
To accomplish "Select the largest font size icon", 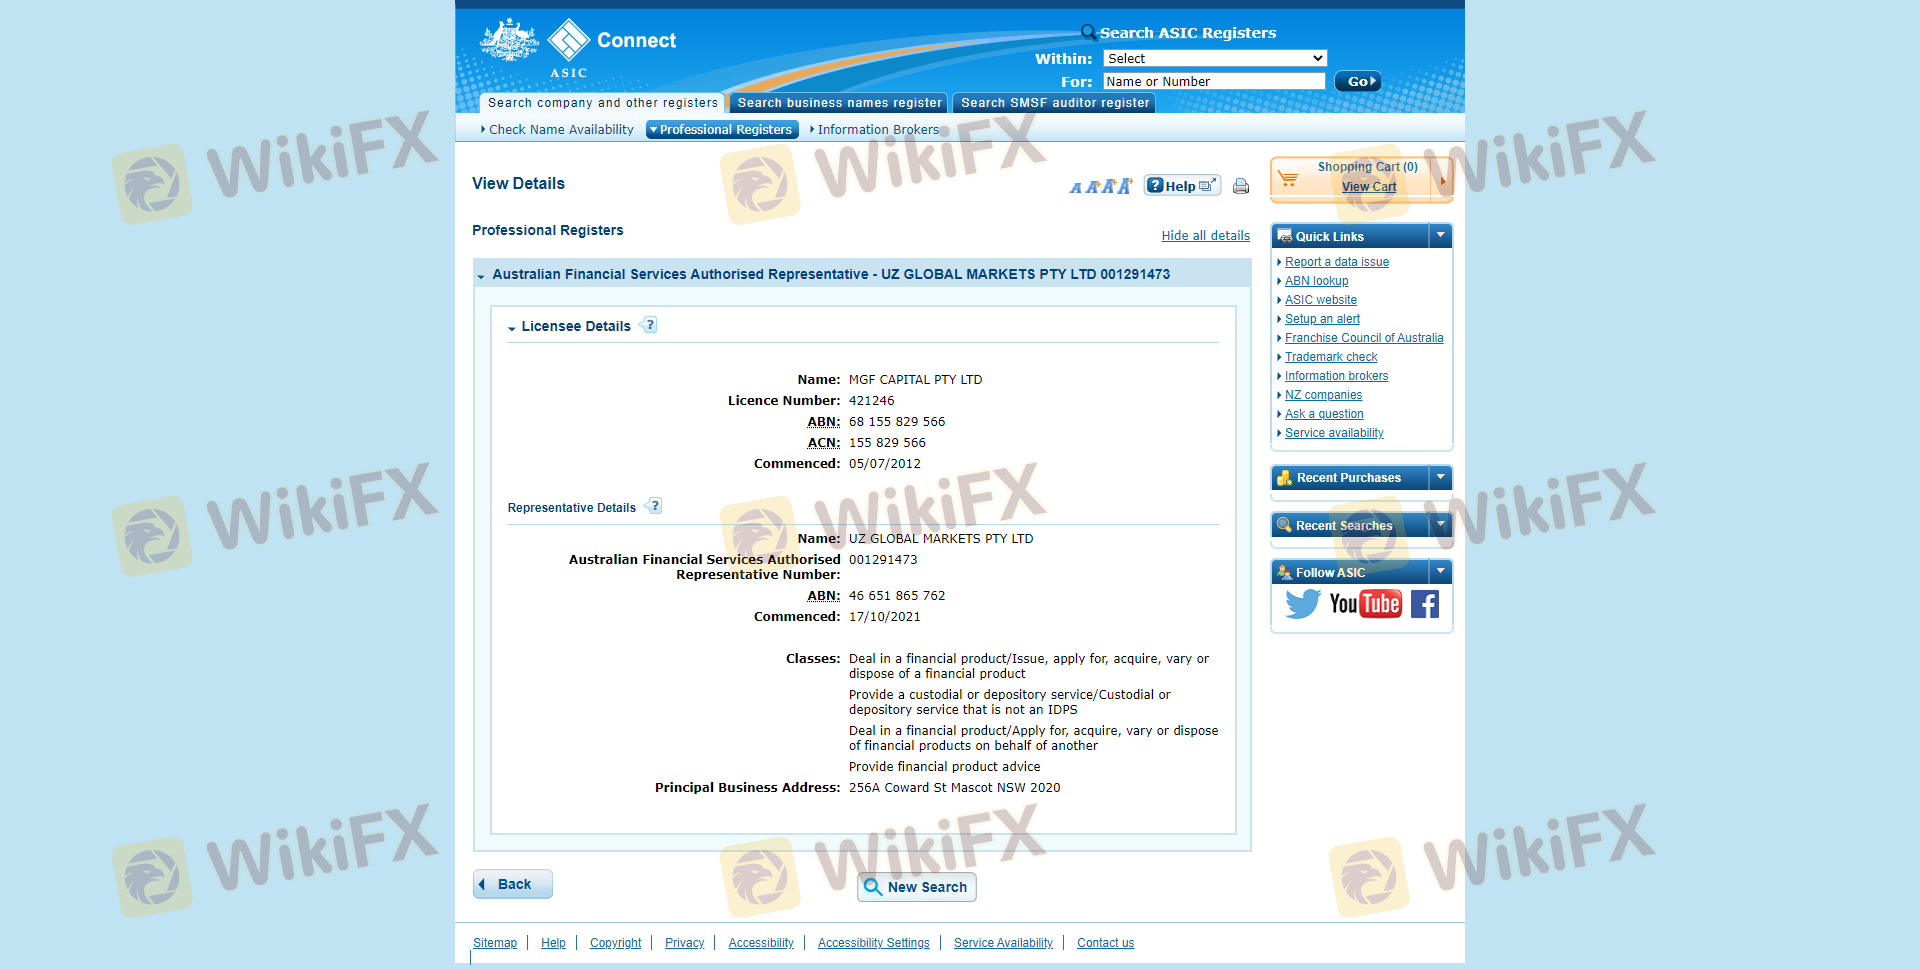I will point(1125,186).
